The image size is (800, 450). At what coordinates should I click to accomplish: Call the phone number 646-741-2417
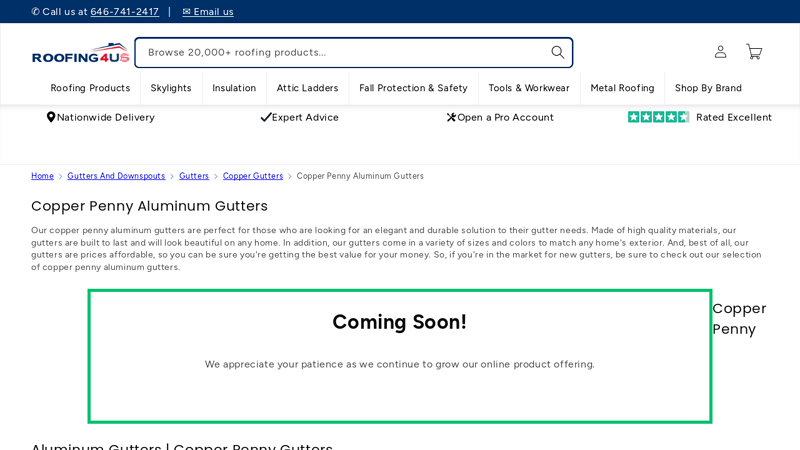pos(124,12)
